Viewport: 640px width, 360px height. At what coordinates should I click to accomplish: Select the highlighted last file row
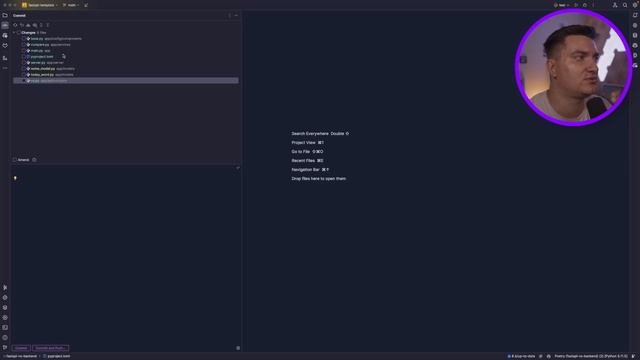126,81
